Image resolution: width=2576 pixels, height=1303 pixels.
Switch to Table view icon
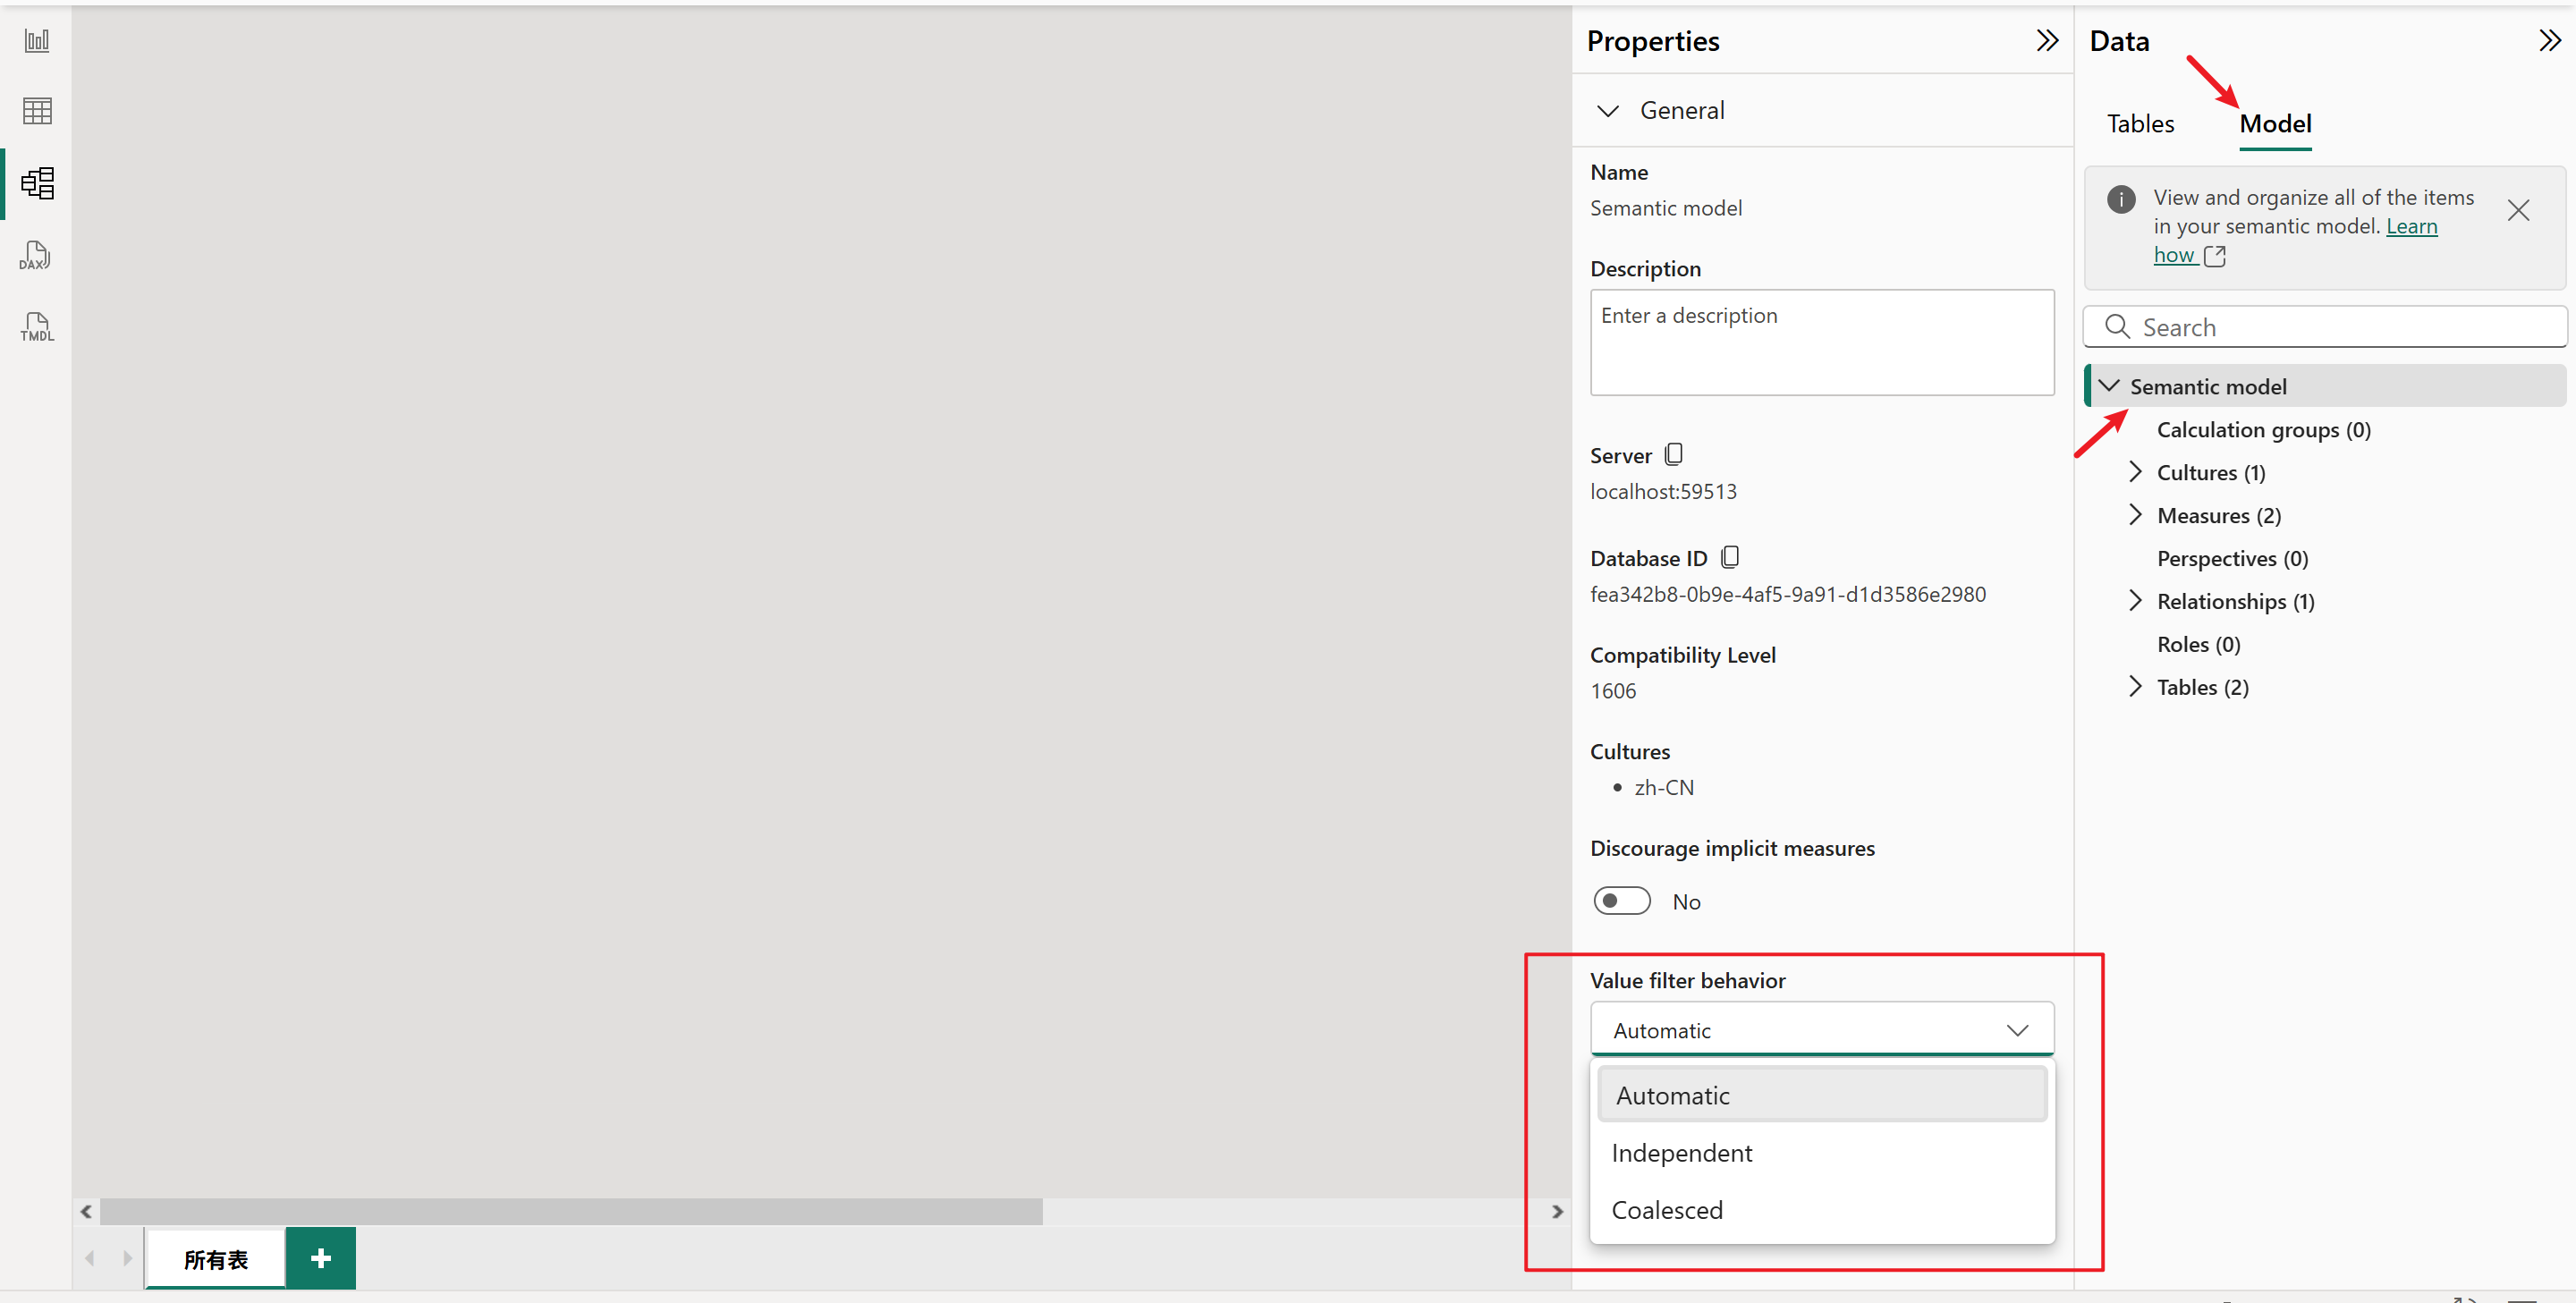(37, 111)
